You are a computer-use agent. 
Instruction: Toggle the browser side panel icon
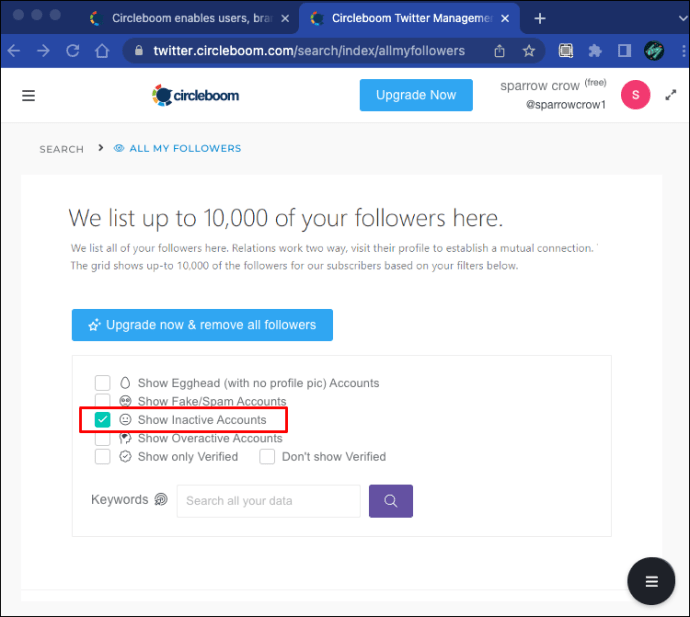624,51
